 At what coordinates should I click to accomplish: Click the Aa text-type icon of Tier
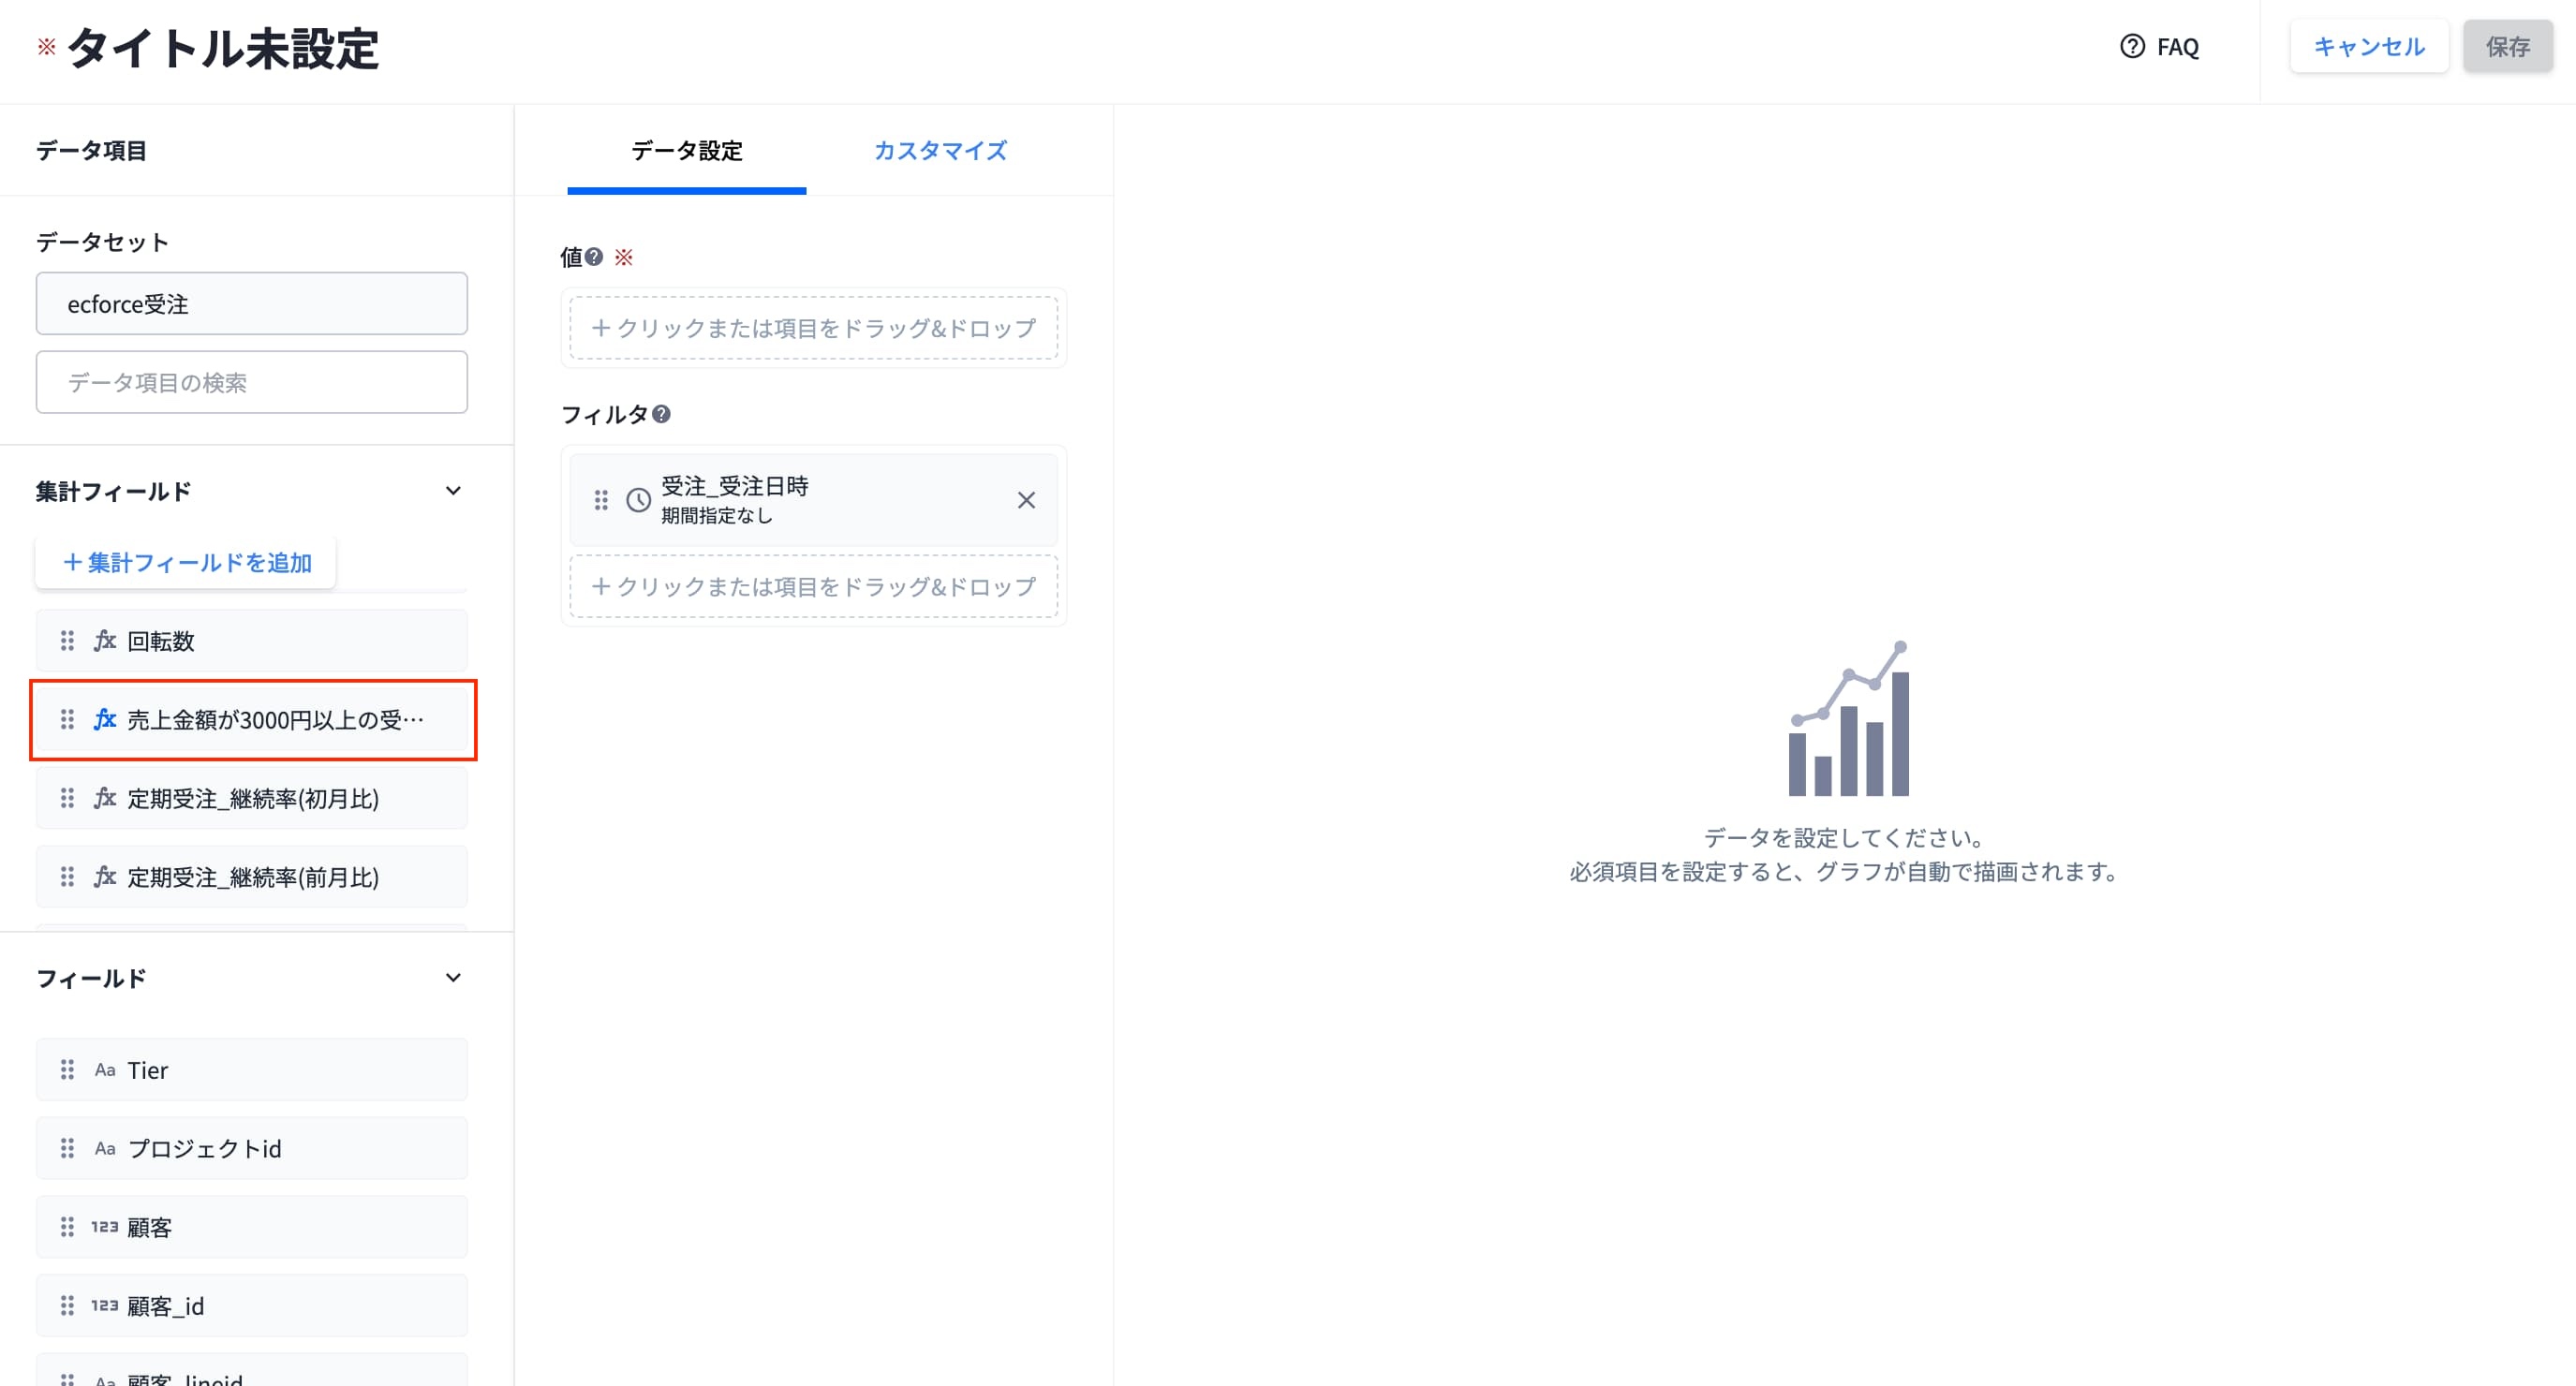point(105,1070)
